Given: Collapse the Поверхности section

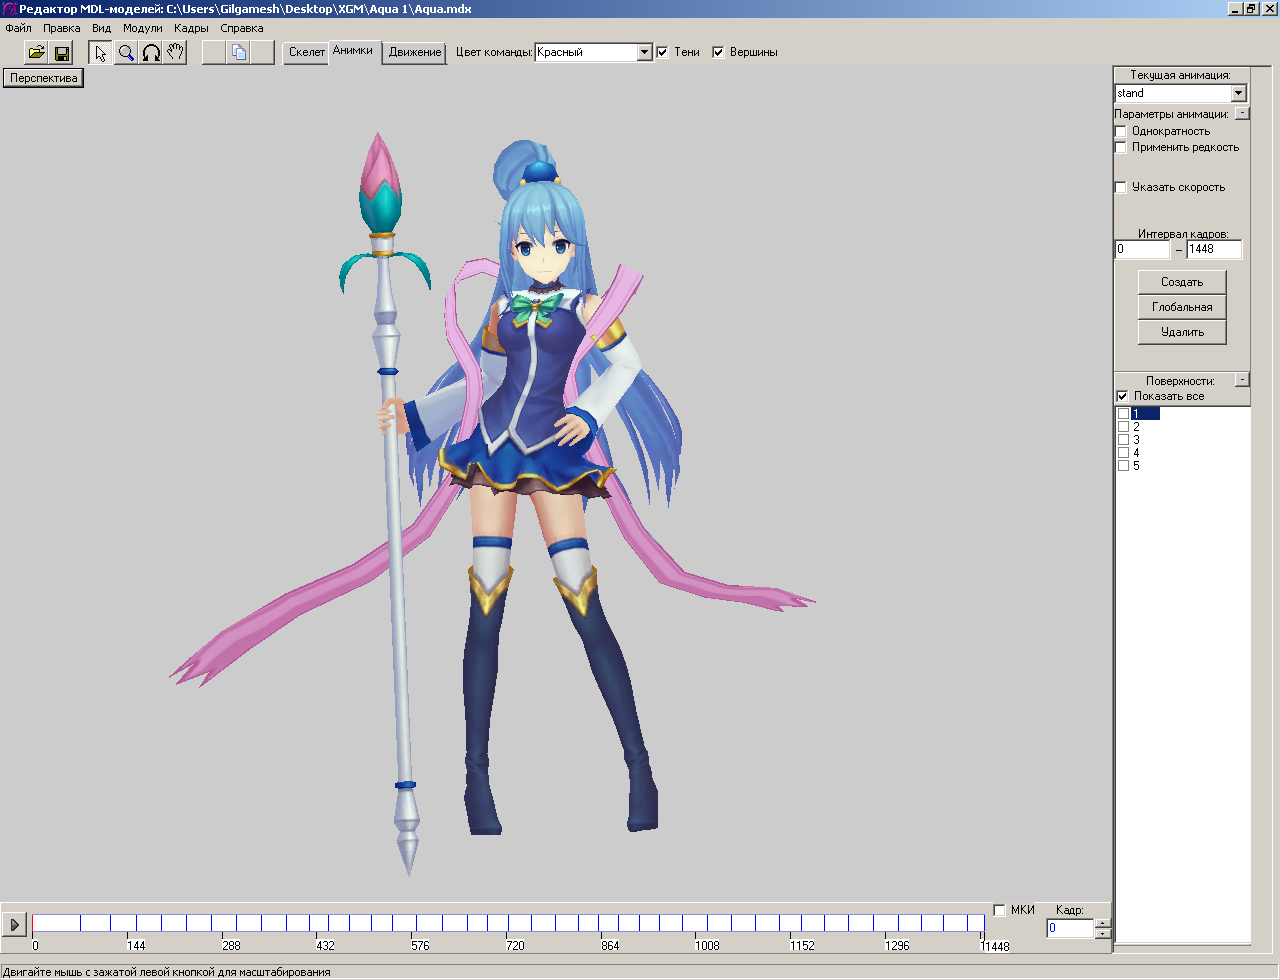Looking at the screenshot, I should pos(1242,380).
